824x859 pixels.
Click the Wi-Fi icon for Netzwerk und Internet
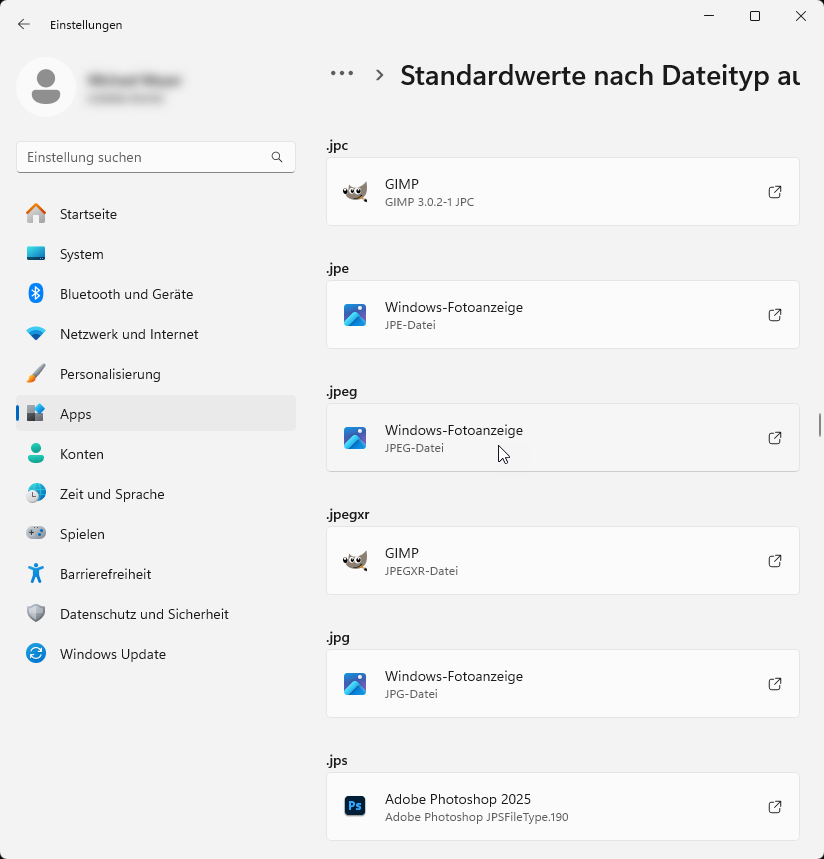[36, 334]
